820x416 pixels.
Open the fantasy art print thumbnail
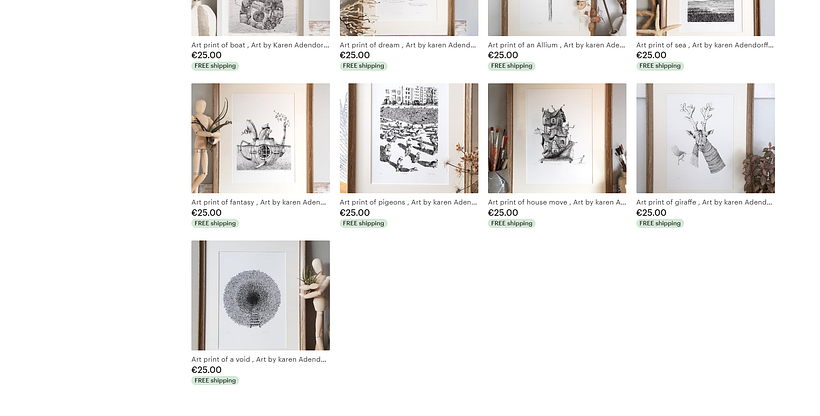[x=260, y=138]
